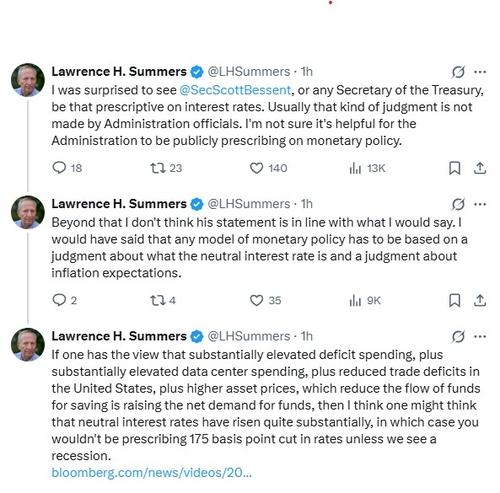Open the bloomberg.com news video link
The width and height of the screenshot is (500, 493).
(152, 473)
